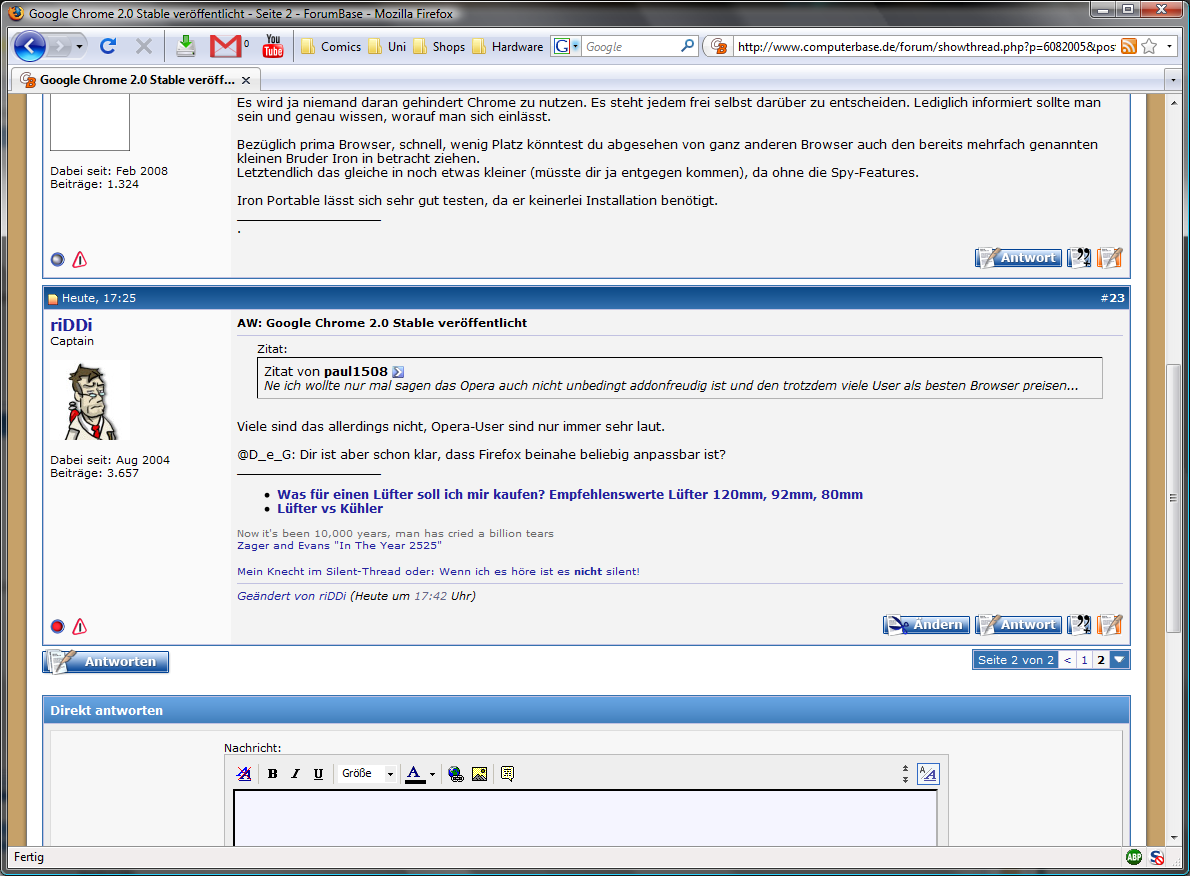Image resolution: width=1190 pixels, height=876 pixels.
Task: Click the forward navigation arrow
Action: coord(60,46)
